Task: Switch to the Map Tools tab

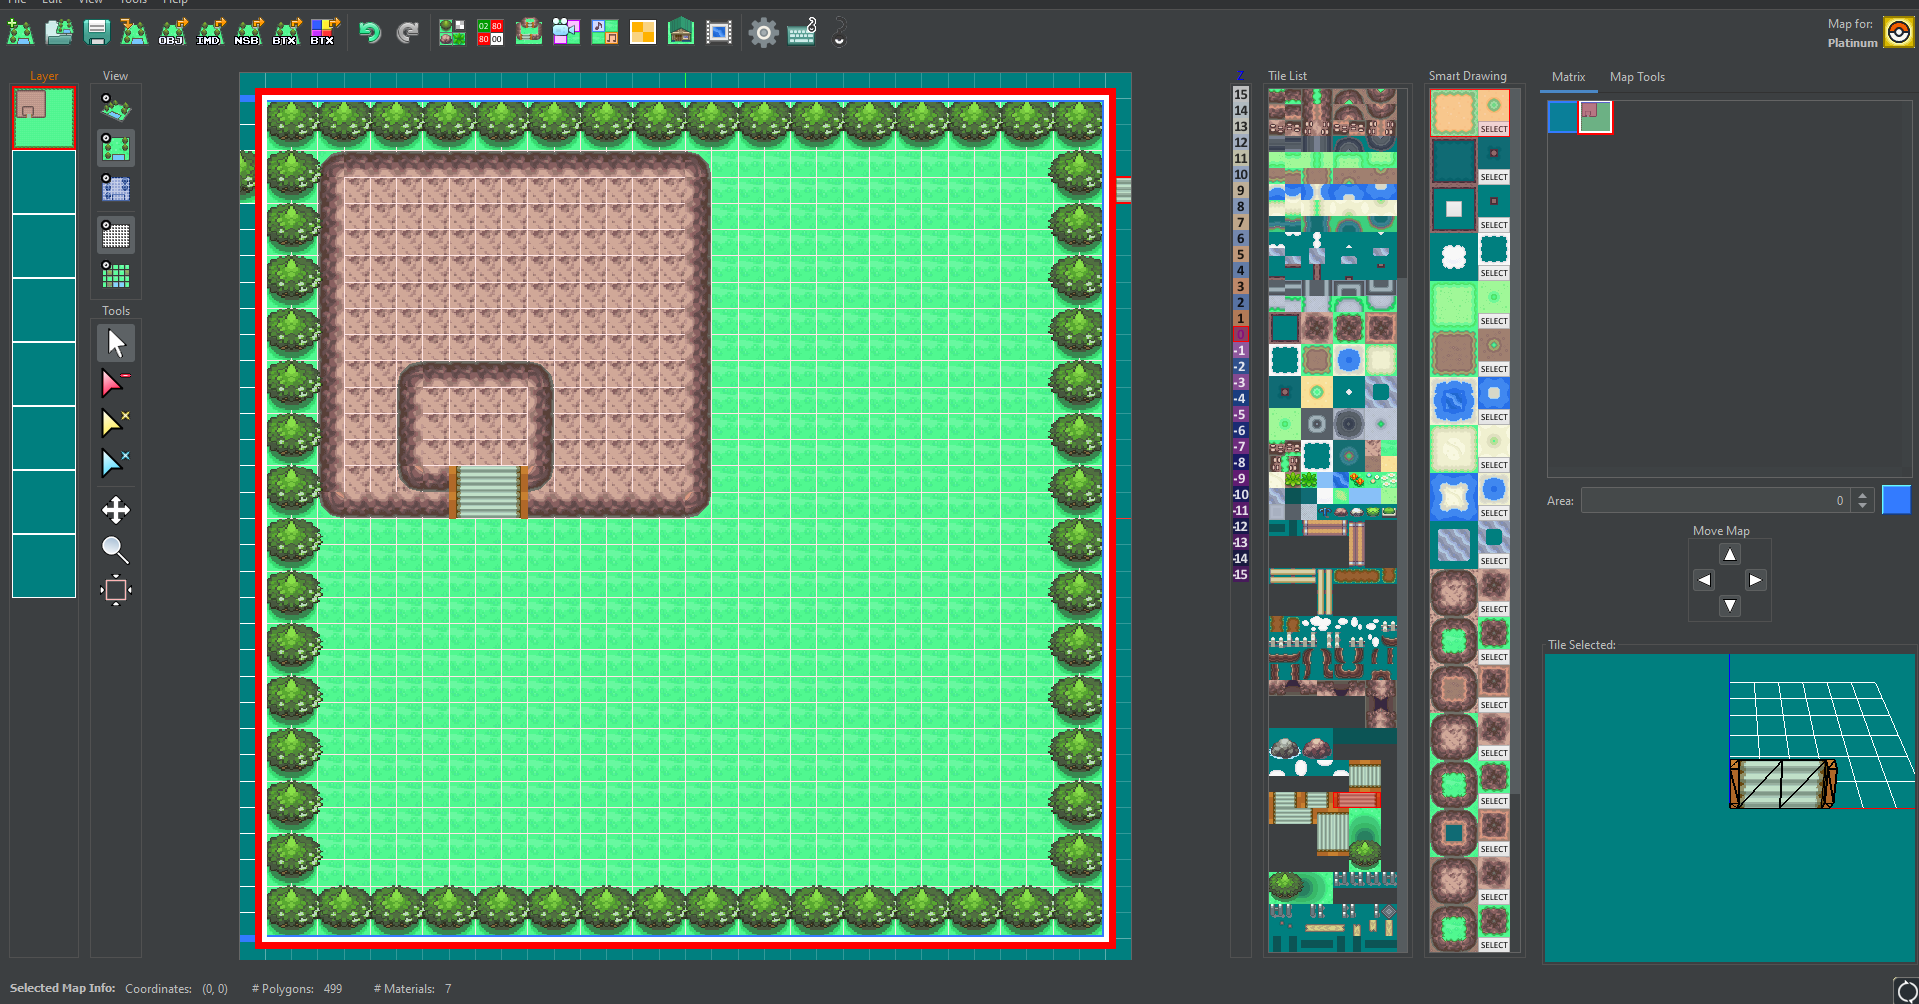Action: 1636,77
